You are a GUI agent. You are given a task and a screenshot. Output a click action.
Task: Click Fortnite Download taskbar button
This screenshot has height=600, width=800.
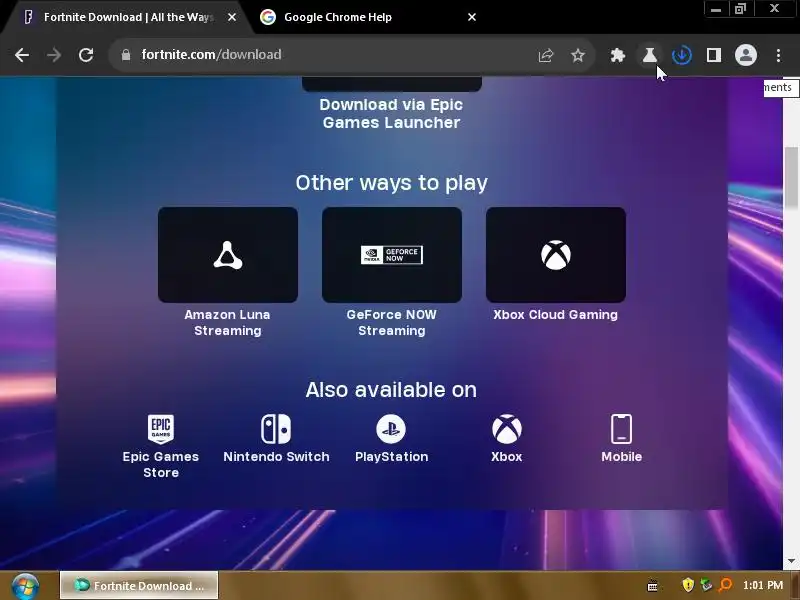pyautogui.click(x=139, y=585)
